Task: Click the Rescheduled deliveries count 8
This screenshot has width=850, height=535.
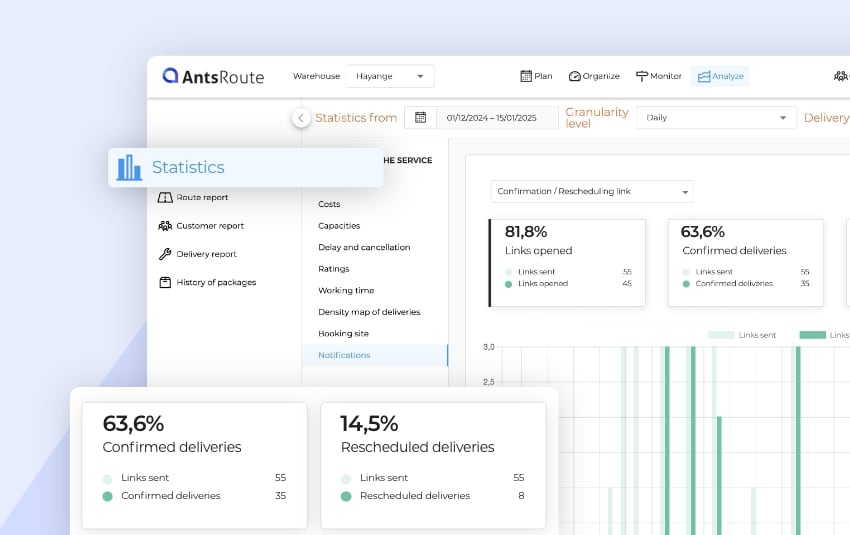Action: click(x=521, y=495)
